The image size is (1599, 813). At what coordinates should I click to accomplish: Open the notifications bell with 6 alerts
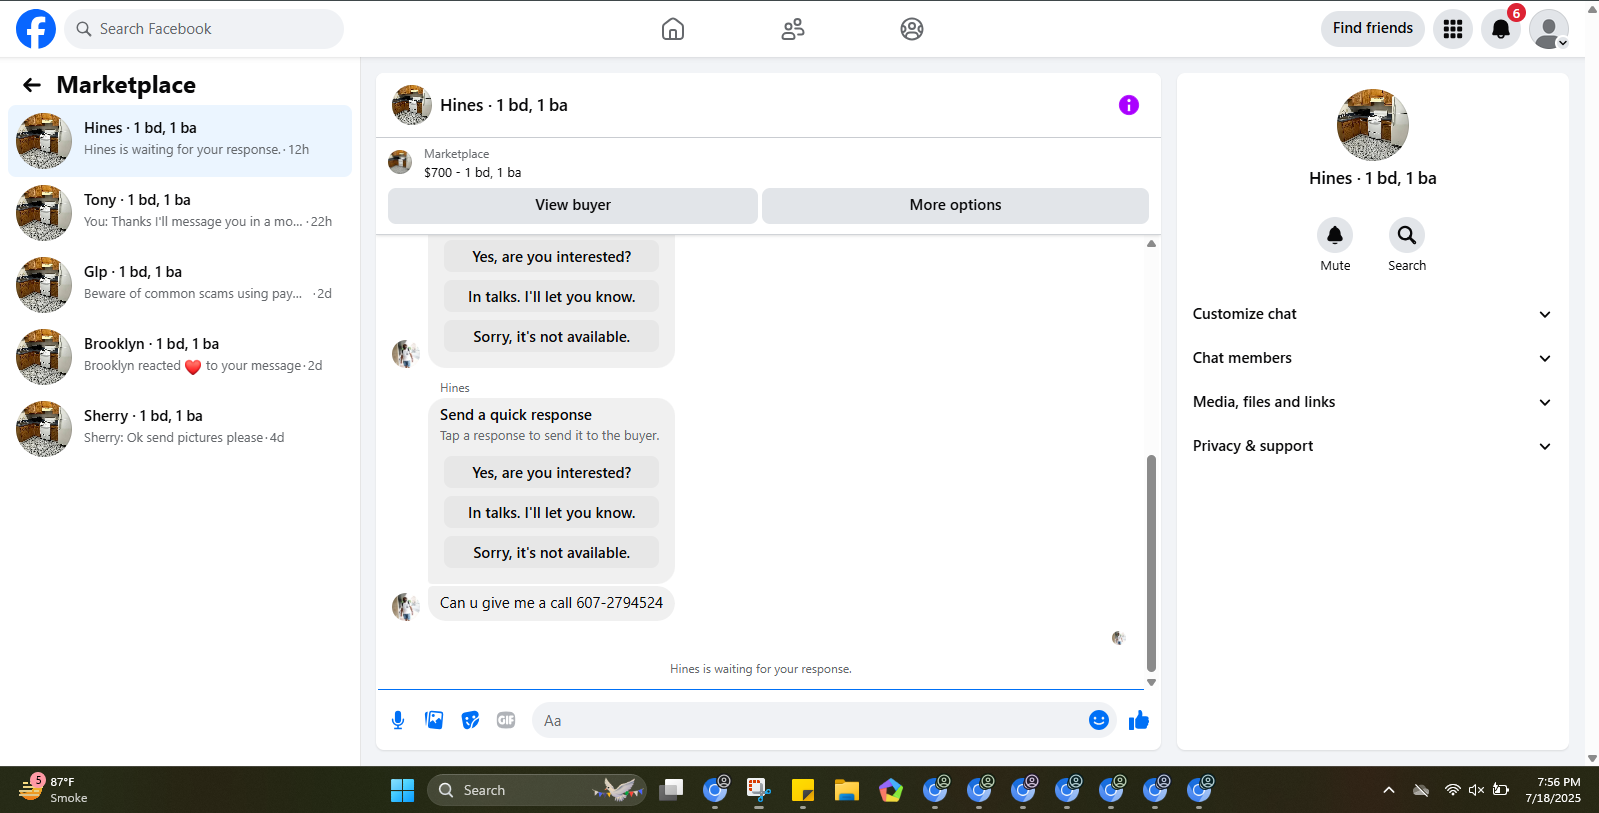click(1501, 29)
